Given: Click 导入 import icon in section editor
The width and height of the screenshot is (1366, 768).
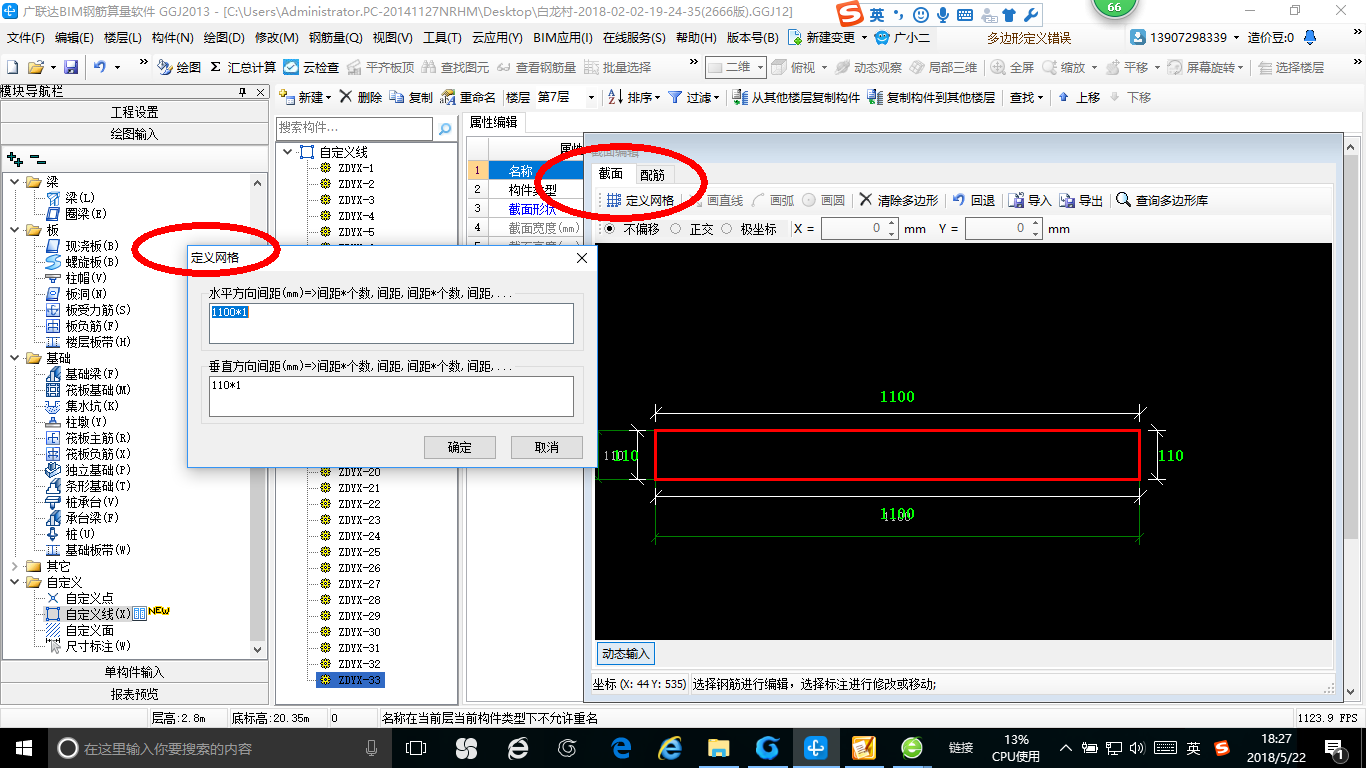Looking at the screenshot, I should [1030, 200].
